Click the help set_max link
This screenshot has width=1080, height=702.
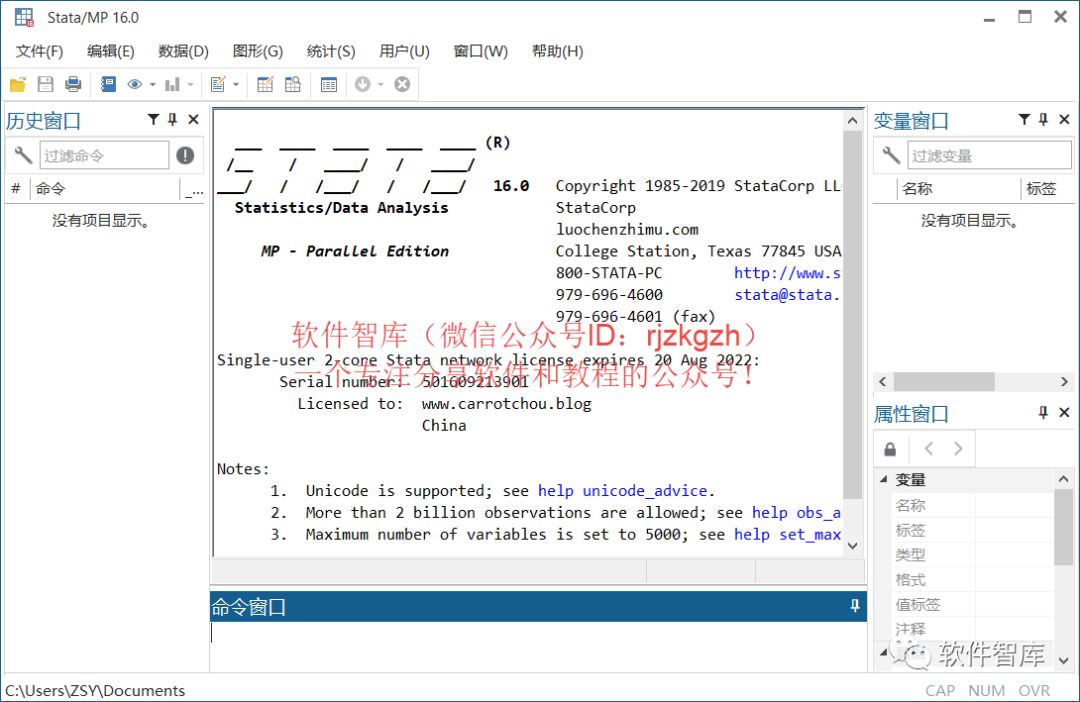[787, 535]
